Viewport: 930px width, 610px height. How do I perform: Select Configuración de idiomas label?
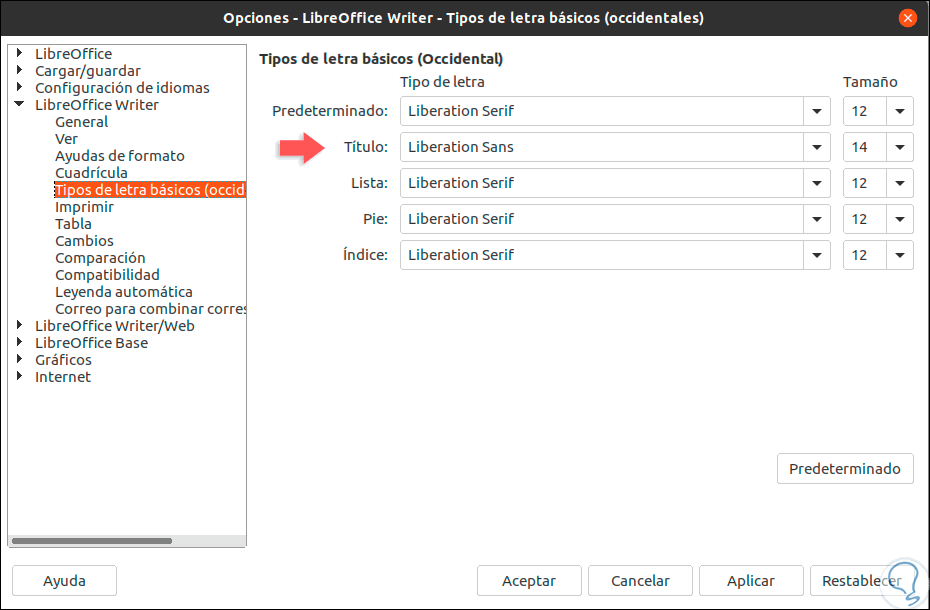tap(122, 88)
